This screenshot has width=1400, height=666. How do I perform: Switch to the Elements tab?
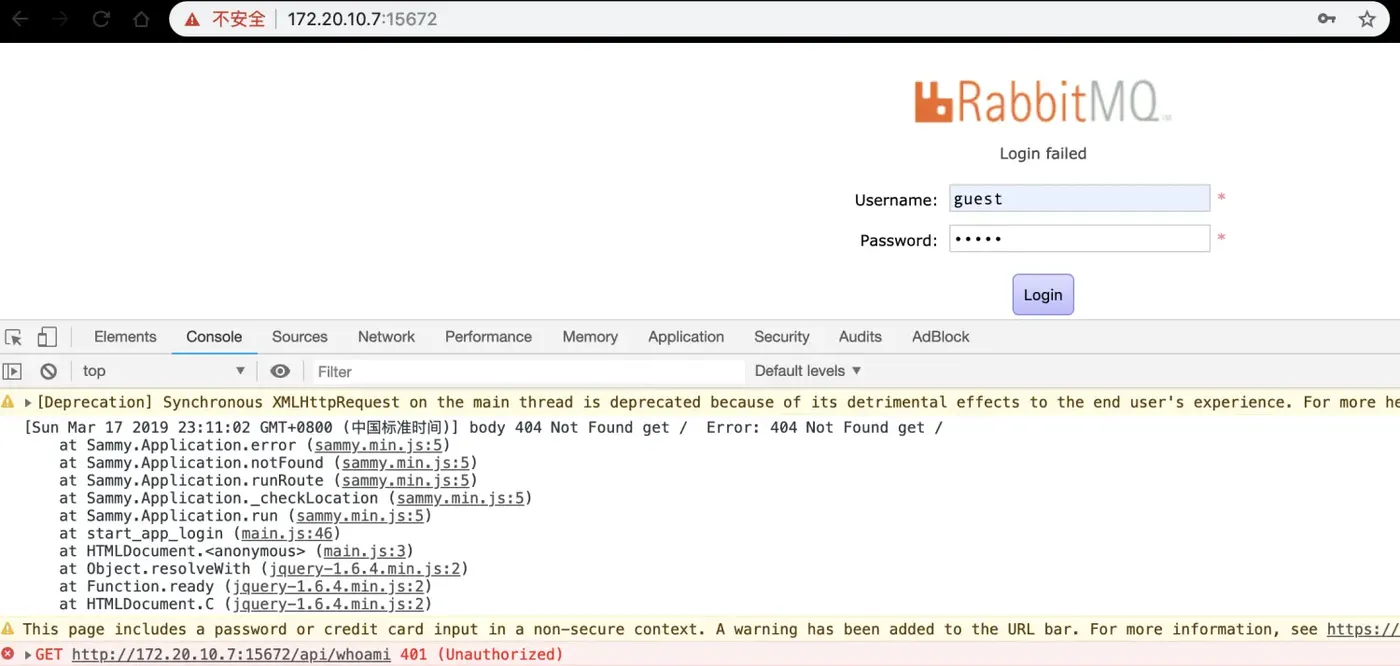point(125,337)
